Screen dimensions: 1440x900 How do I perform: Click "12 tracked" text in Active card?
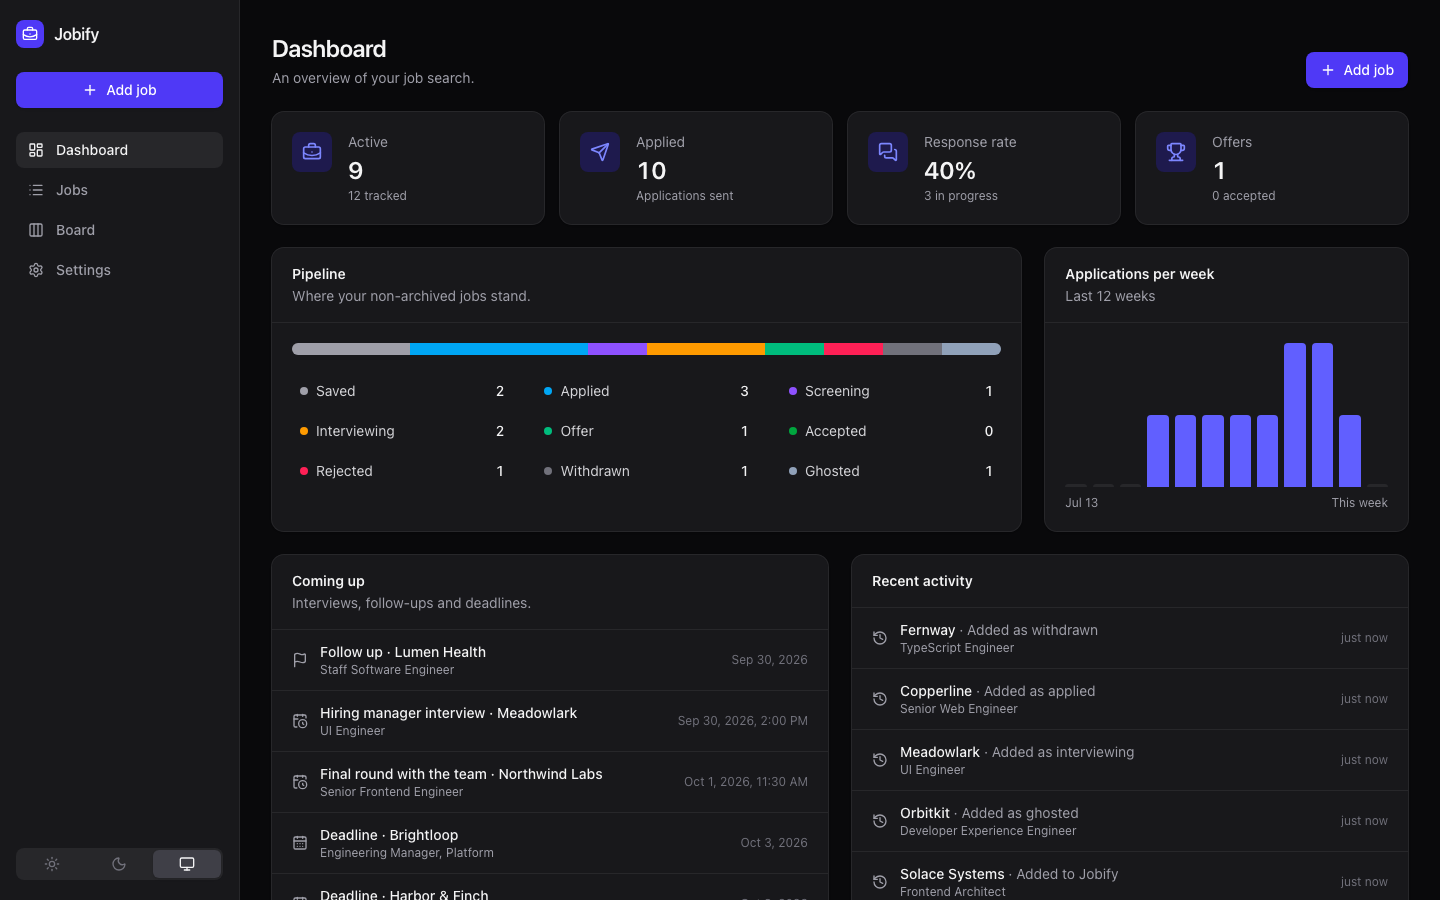377,196
